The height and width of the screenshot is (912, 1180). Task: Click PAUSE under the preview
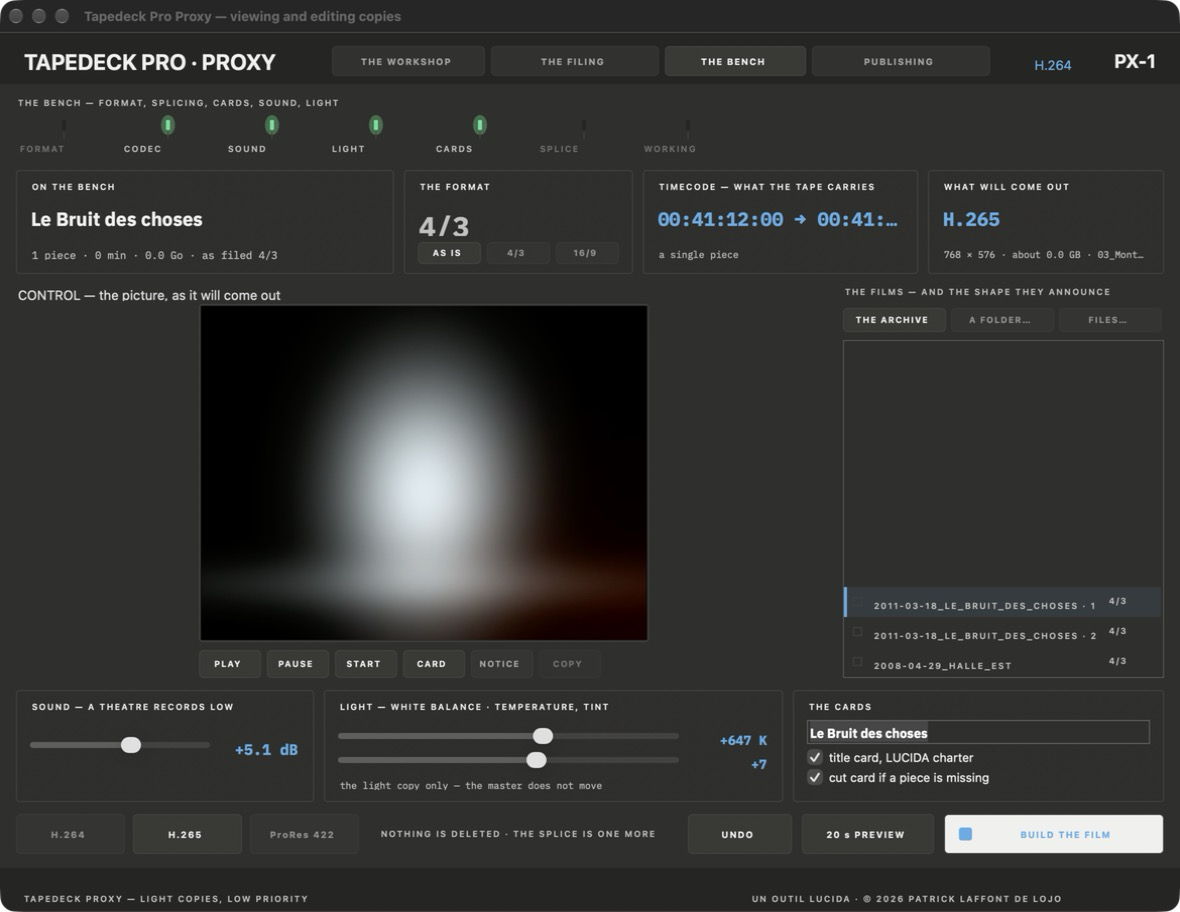tap(297, 664)
